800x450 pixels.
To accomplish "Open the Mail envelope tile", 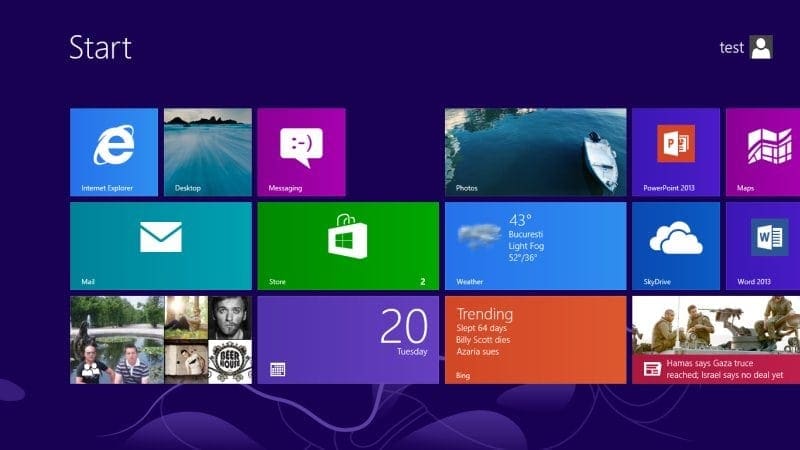I will (160, 245).
